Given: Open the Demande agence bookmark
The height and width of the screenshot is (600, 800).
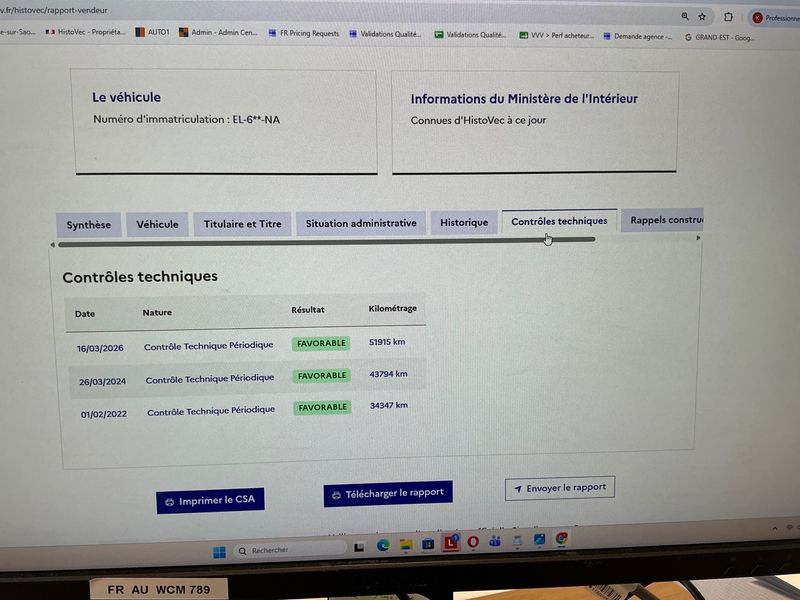Looking at the screenshot, I should click(x=638, y=37).
